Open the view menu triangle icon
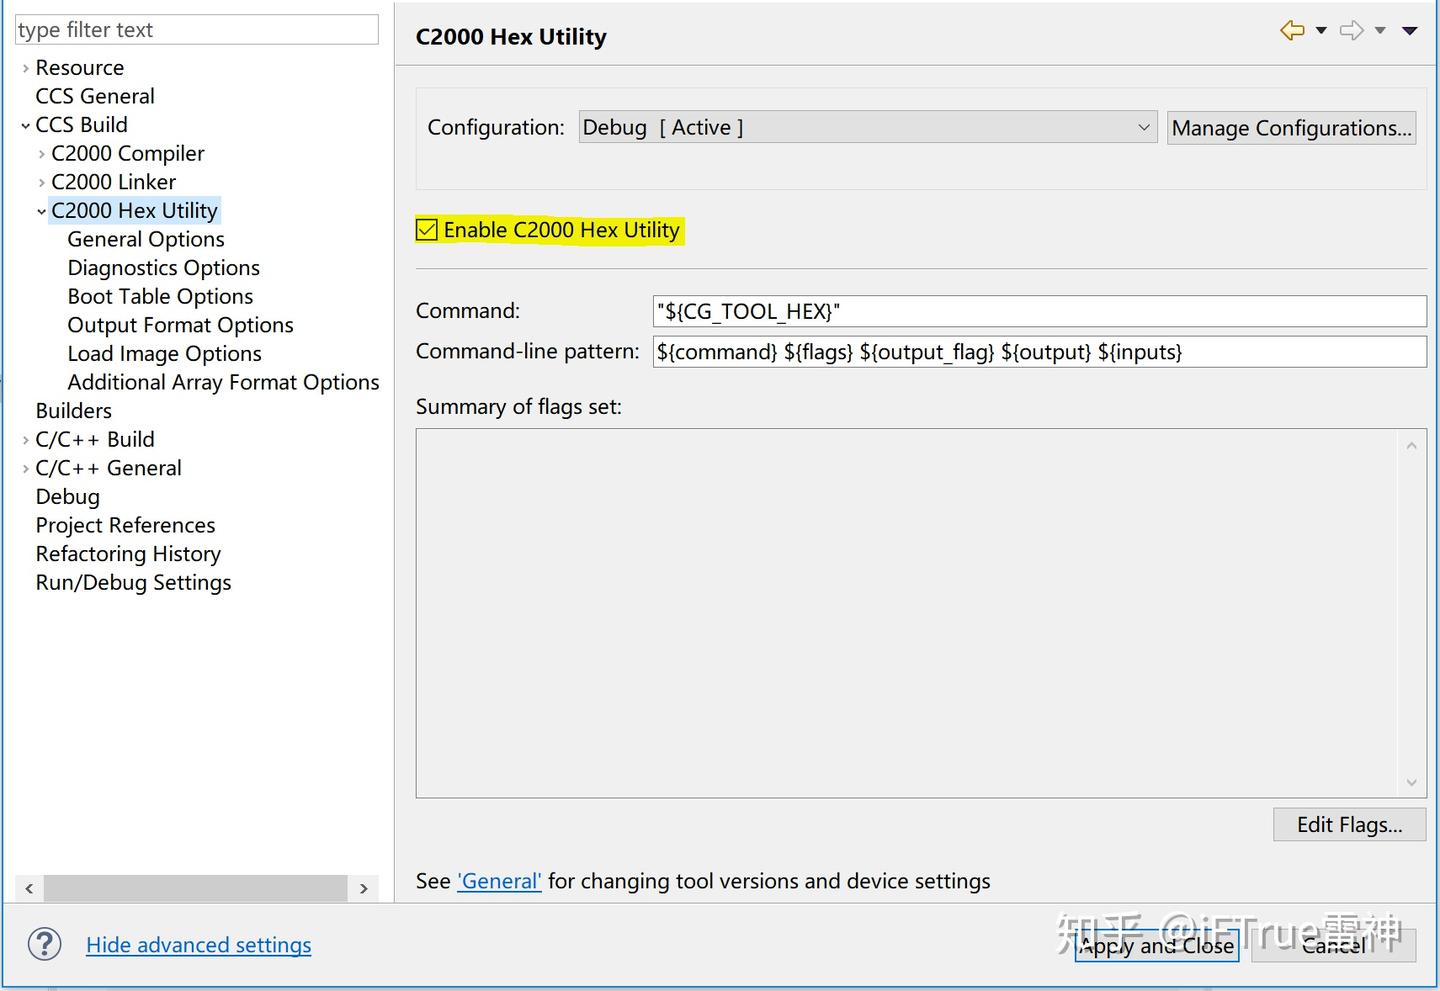The width and height of the screenshot is (1440, 991). point(1410,31)
